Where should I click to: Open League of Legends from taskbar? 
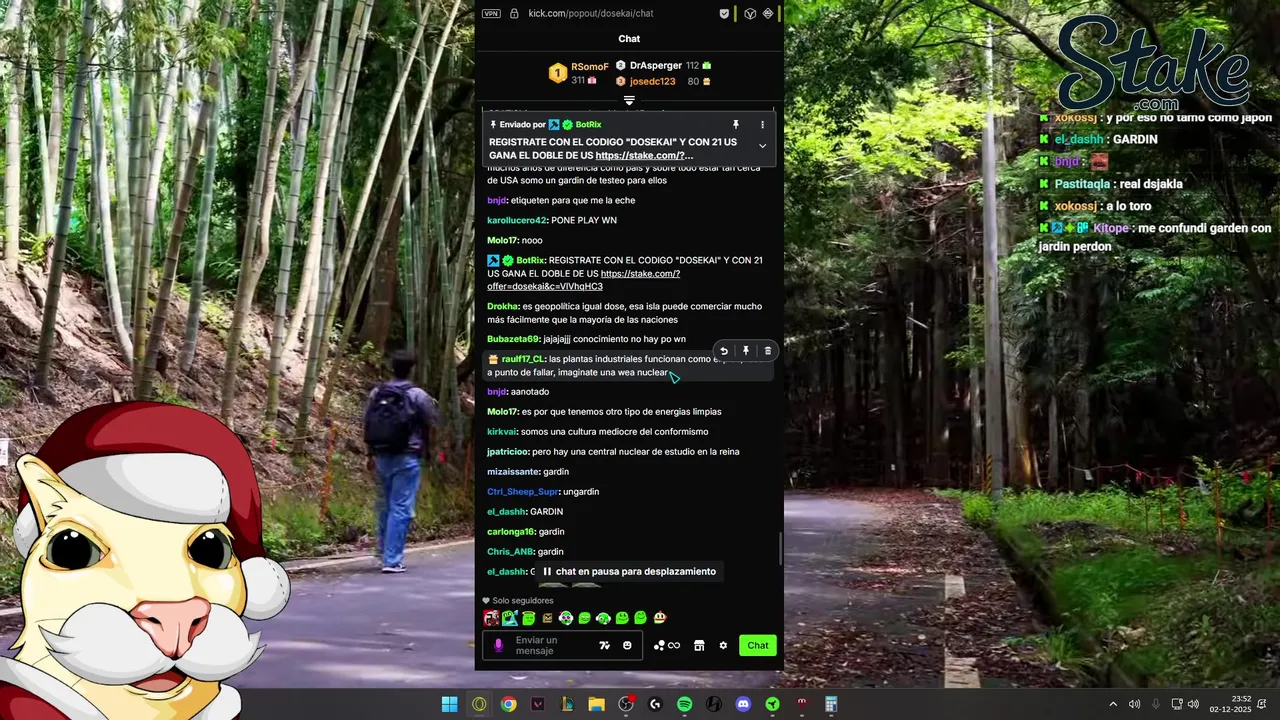pyautogui.click(x=567, y=704)
